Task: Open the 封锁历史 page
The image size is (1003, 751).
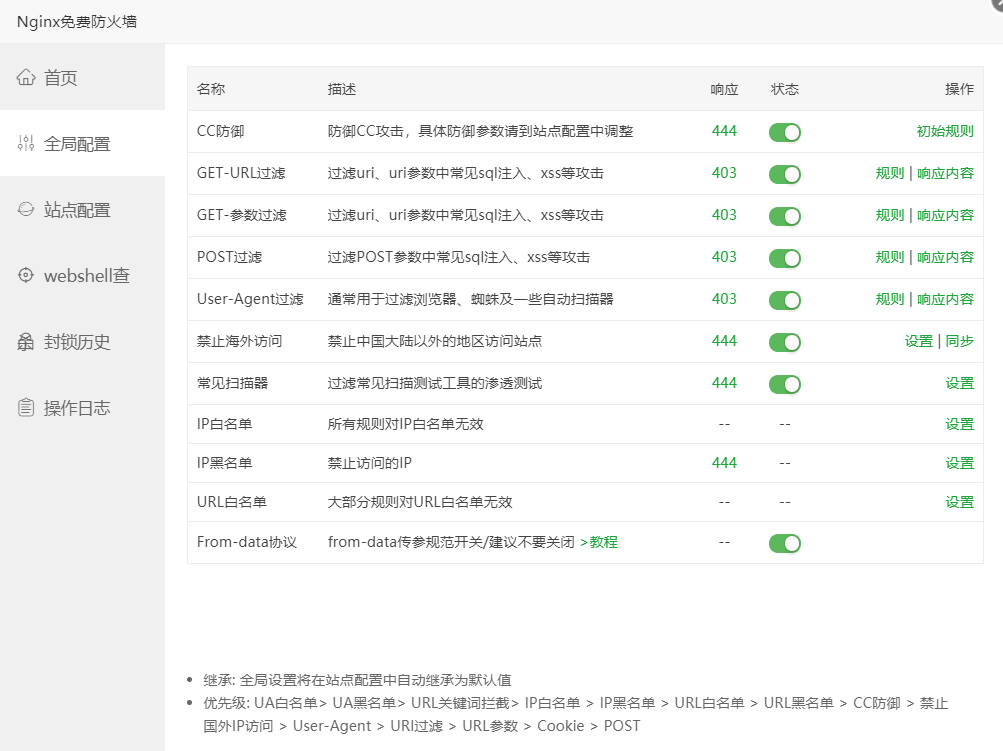Action: tap(83, 342)
